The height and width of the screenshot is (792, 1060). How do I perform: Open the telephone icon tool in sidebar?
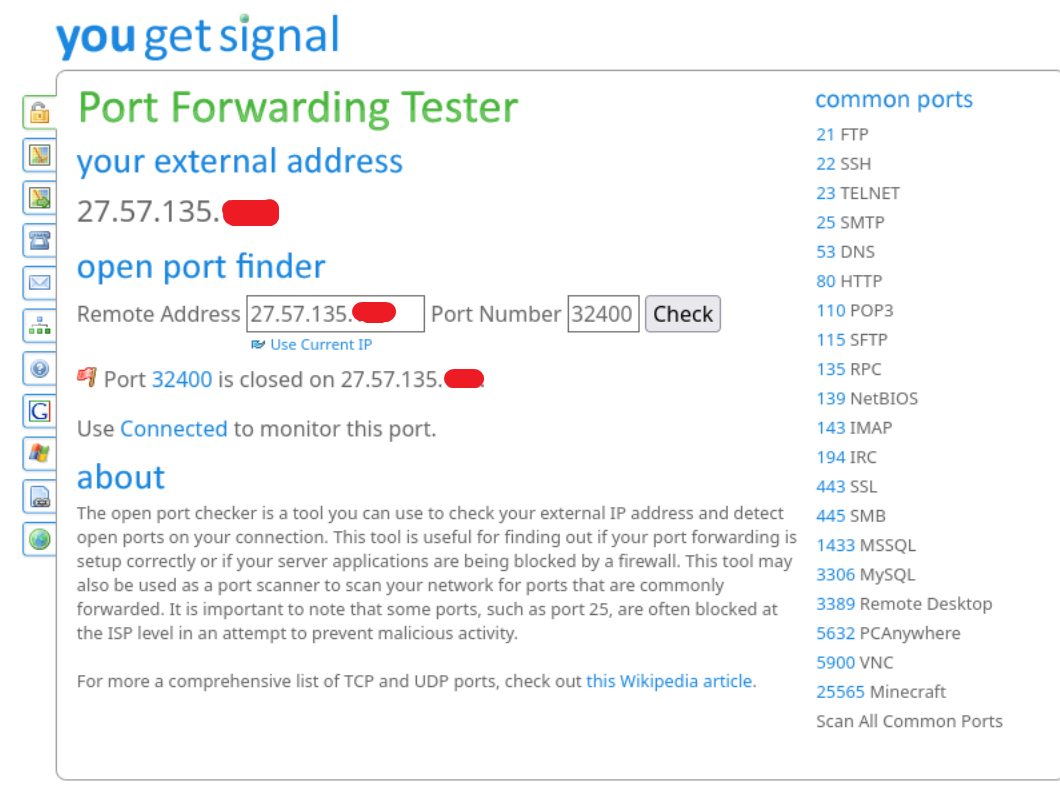click(39, 240)
